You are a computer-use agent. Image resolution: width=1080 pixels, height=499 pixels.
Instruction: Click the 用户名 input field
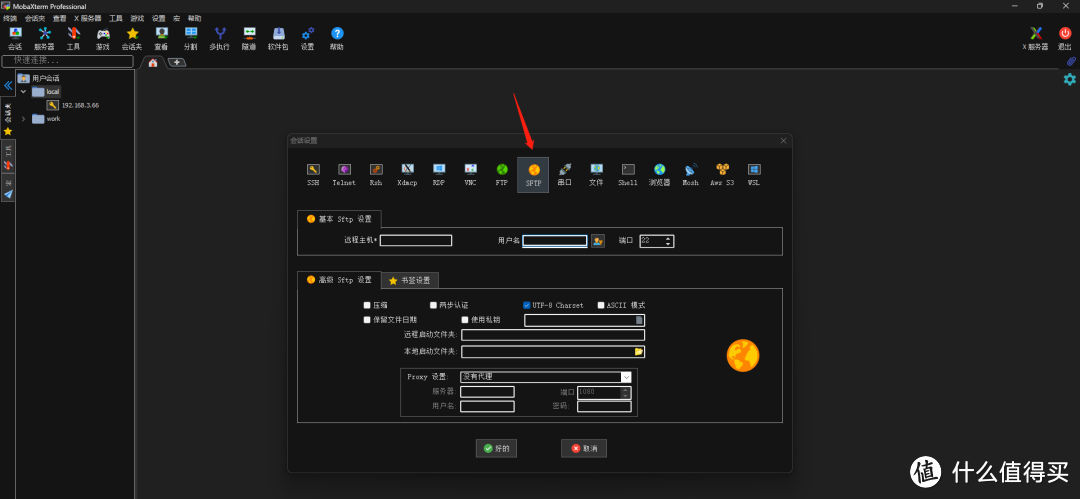pos(555,241)
